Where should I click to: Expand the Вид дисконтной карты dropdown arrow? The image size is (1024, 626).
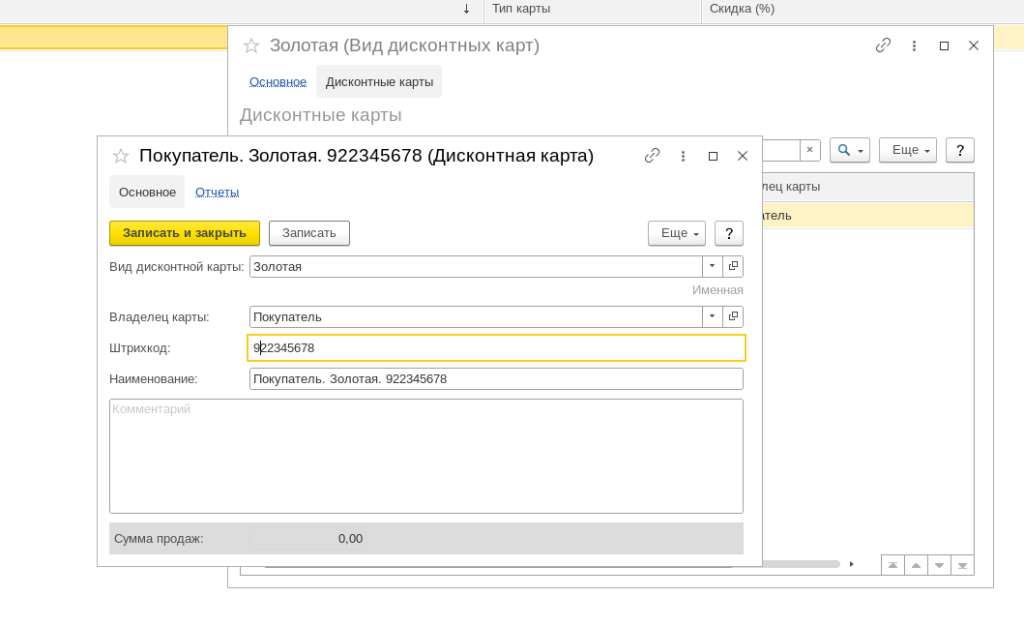tap(712, 266)
